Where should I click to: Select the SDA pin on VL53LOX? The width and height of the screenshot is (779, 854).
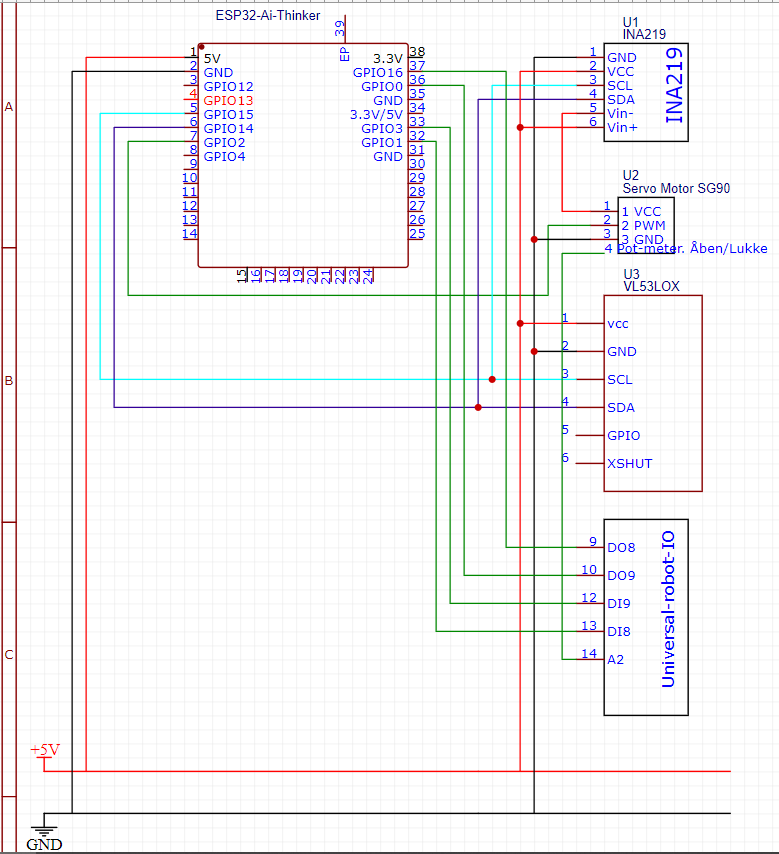pyautogui.click(x=621, y=408)
